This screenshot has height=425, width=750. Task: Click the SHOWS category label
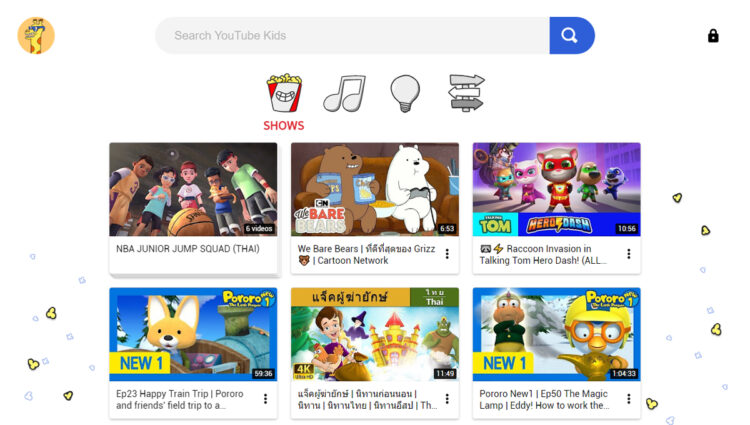tap(284, 126)
